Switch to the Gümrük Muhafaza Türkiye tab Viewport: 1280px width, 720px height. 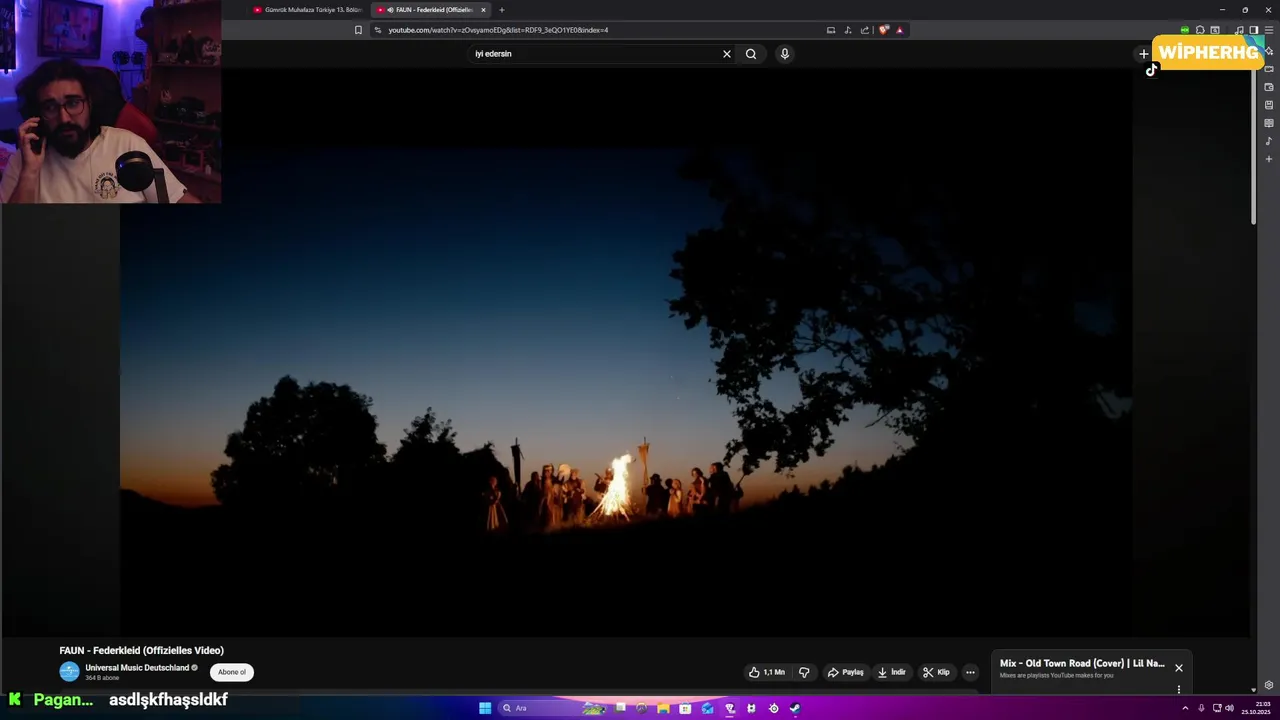tap(308, 10)
